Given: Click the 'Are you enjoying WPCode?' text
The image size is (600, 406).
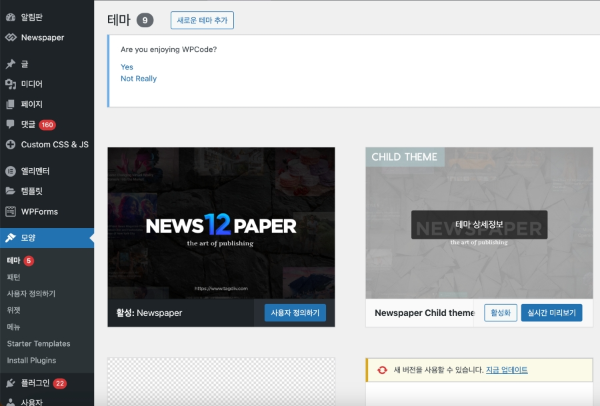Looking at the screenshot, I should [x=169, y=49].
